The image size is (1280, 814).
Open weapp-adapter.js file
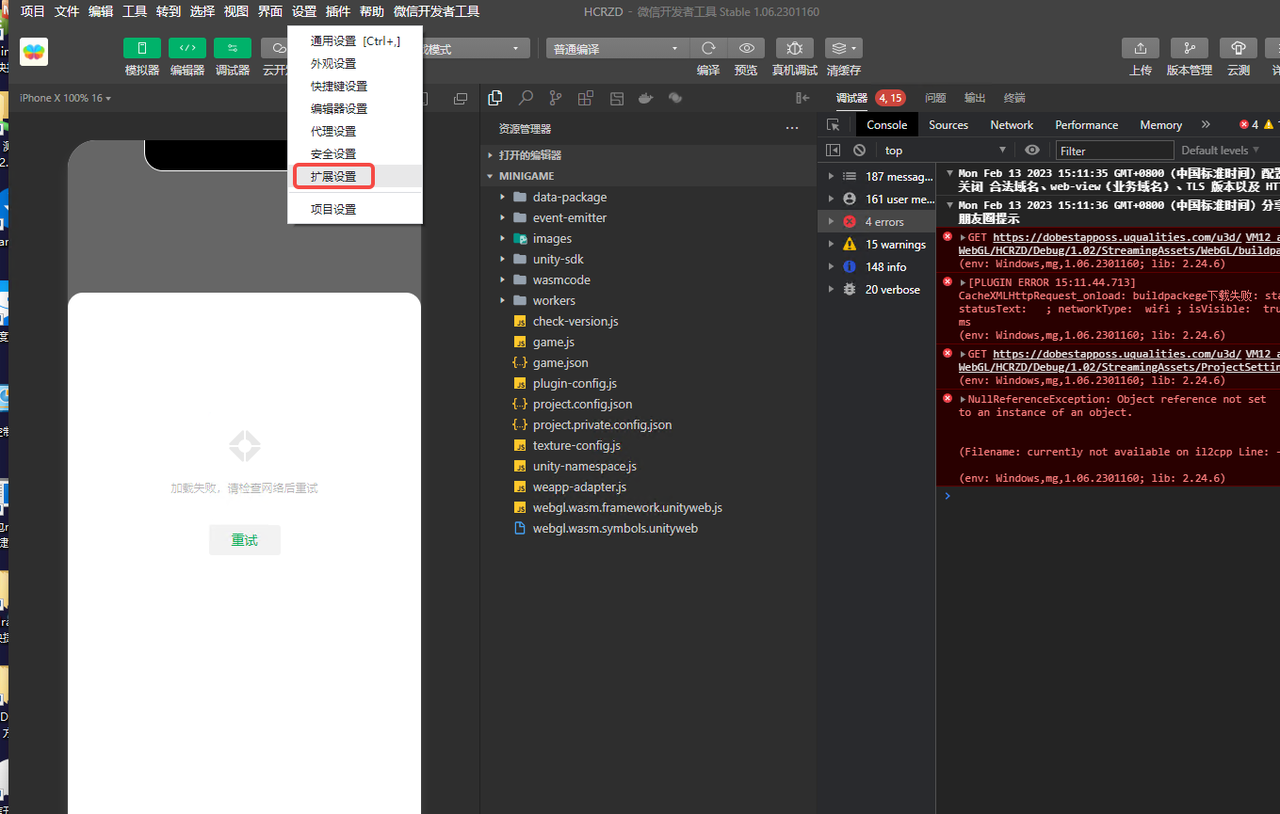pyautogui.click(x=648, y=486)
